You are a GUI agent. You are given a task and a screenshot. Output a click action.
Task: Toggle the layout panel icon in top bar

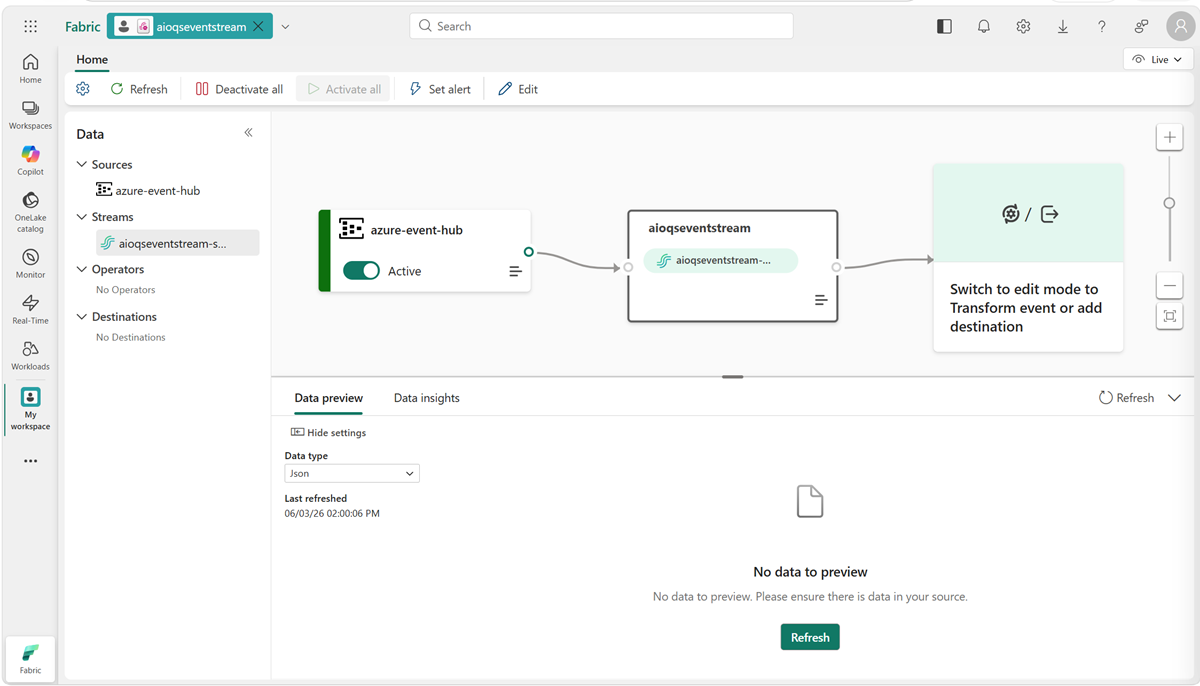[x=944, y=27]
